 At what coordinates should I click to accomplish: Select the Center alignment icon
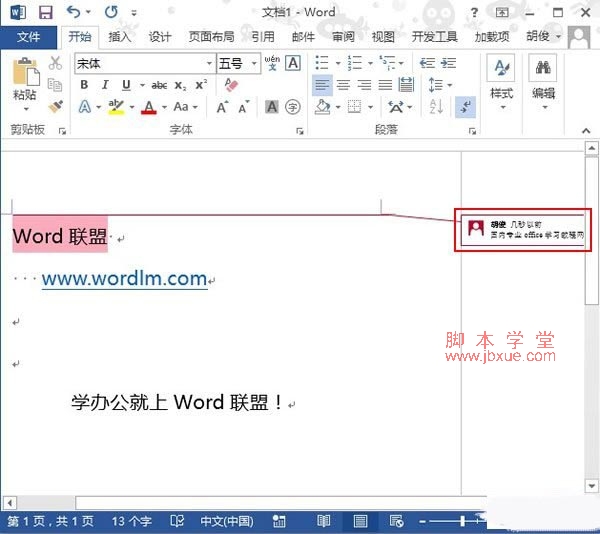(343, 85)
